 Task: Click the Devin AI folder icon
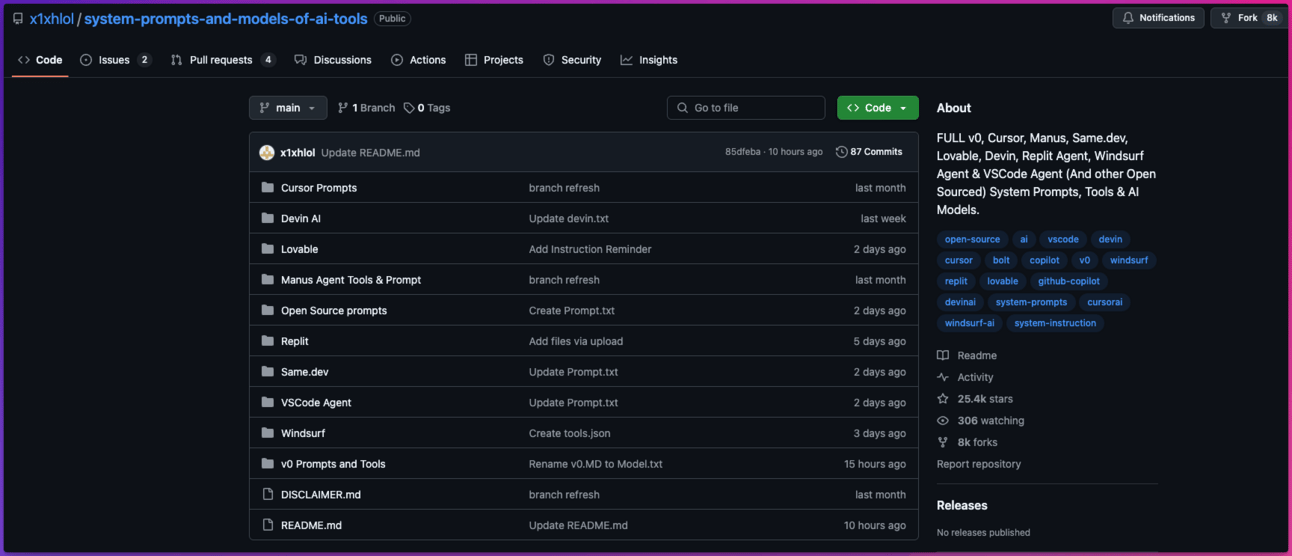click(x=267, y=218)
